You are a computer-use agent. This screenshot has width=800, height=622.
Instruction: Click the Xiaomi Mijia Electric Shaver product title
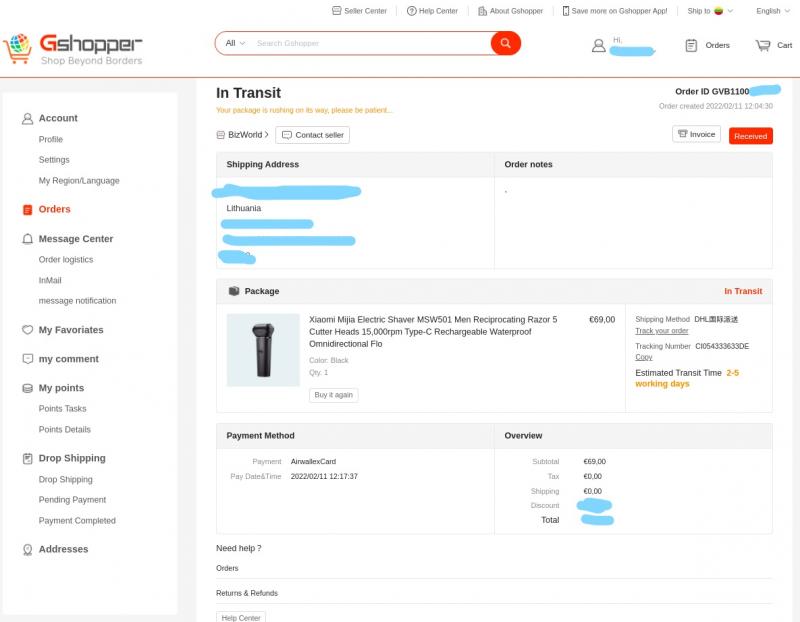pos(433,332)
